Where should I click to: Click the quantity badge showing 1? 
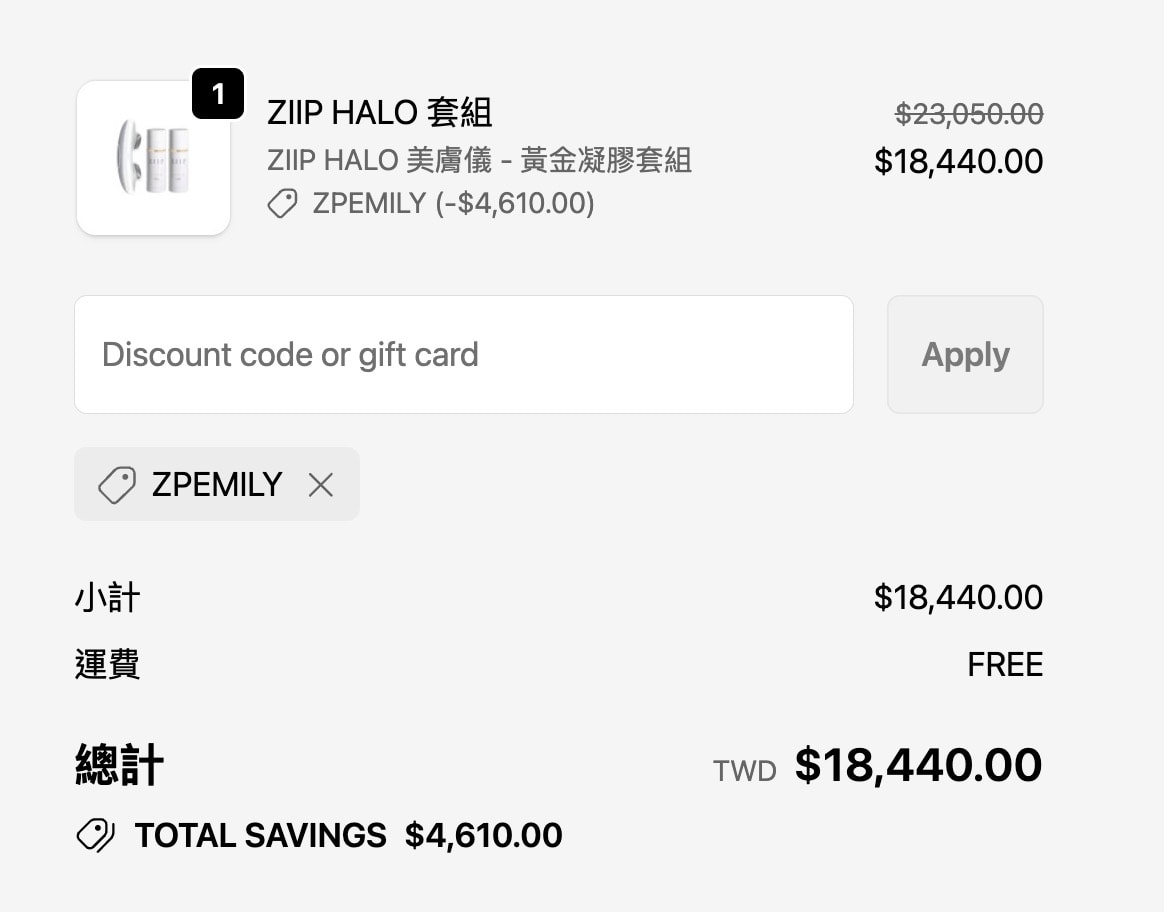coord(217,94)
